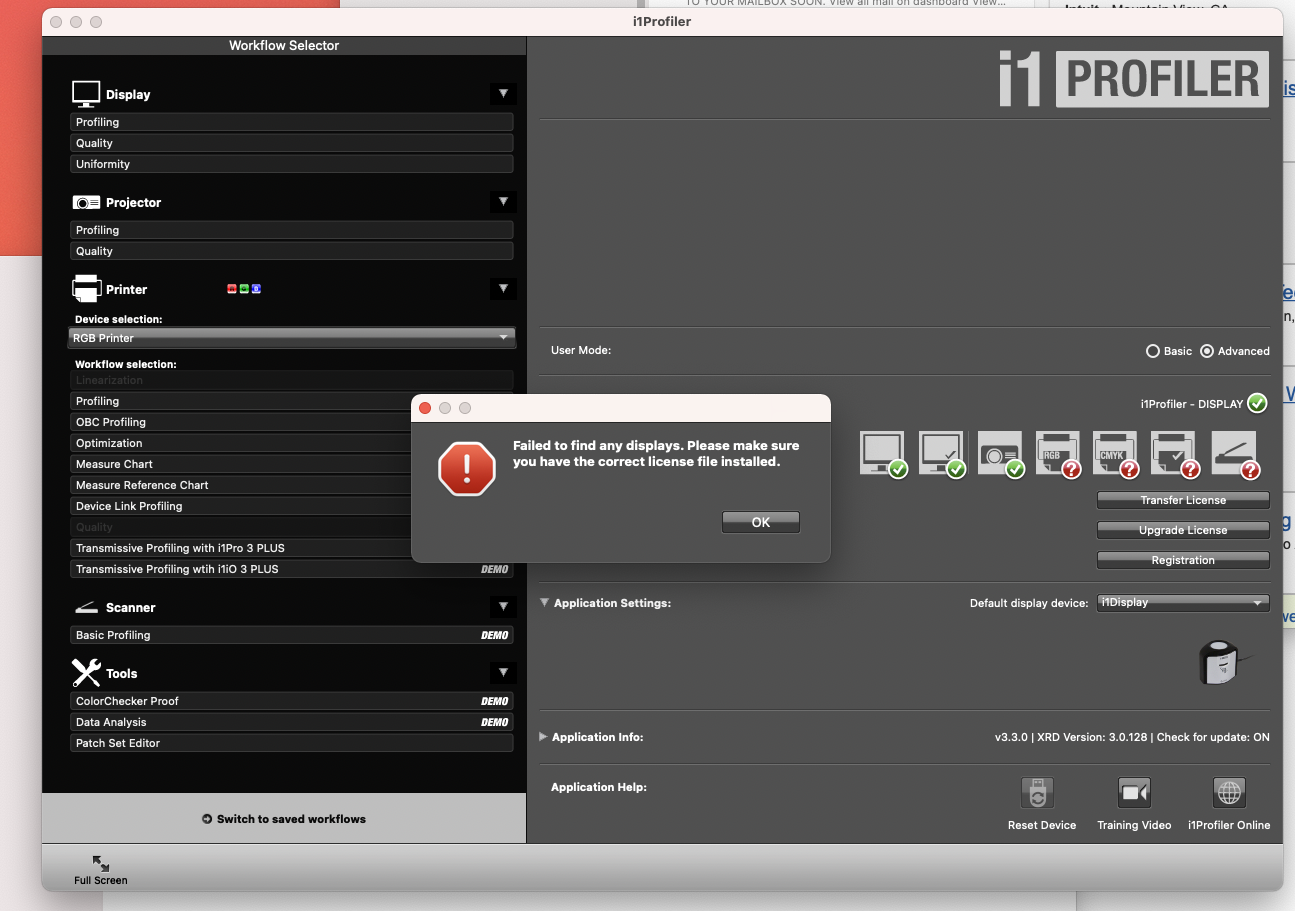The width and height of the screenshot is (1295, 911).
Task: Open i1Profiler Online globe icon
Action: 1229,793
